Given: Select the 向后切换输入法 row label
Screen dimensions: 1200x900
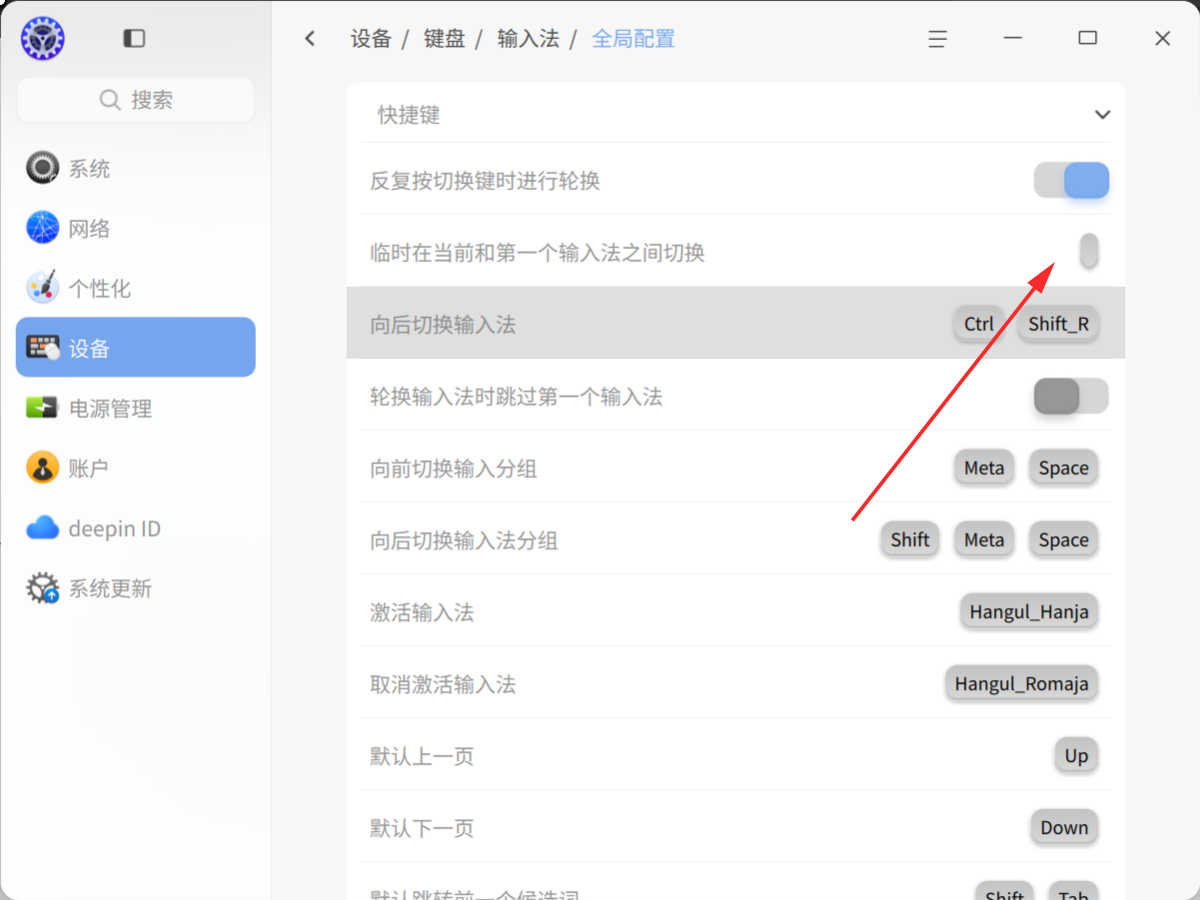Looking at the screenshot, I should (x=443, y=325).
